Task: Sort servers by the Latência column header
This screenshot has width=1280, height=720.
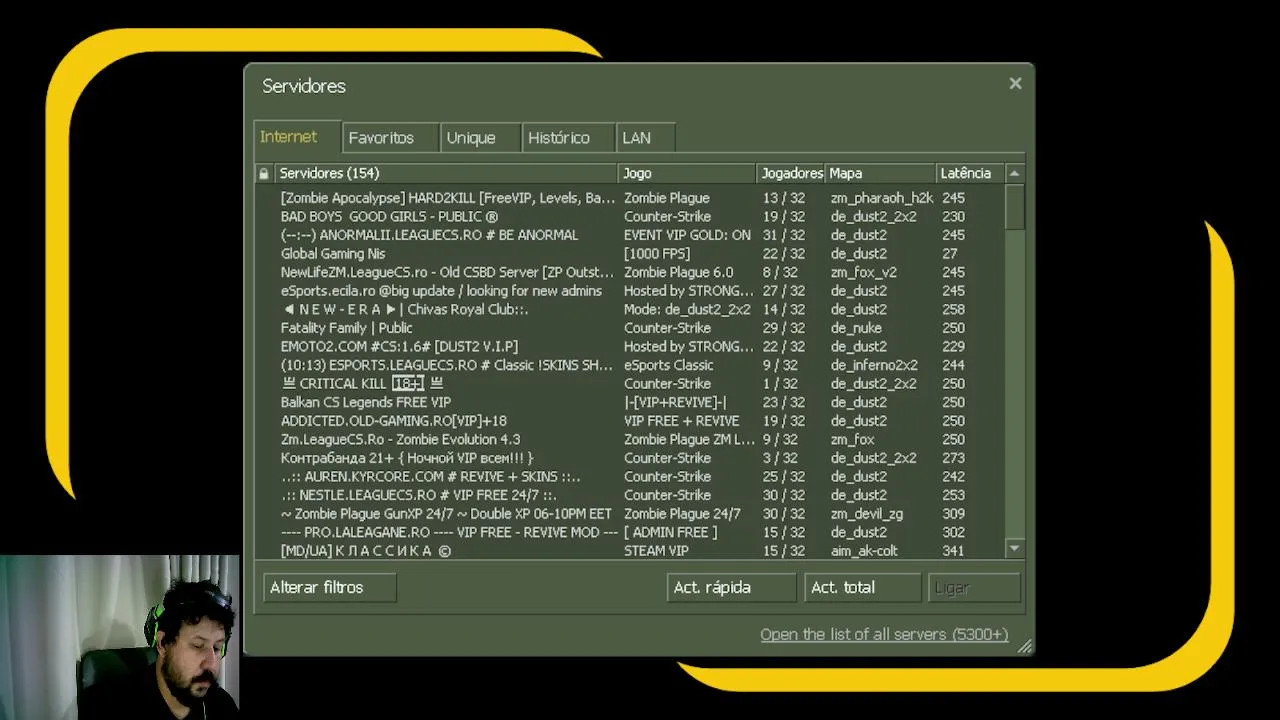Action: 970,173
